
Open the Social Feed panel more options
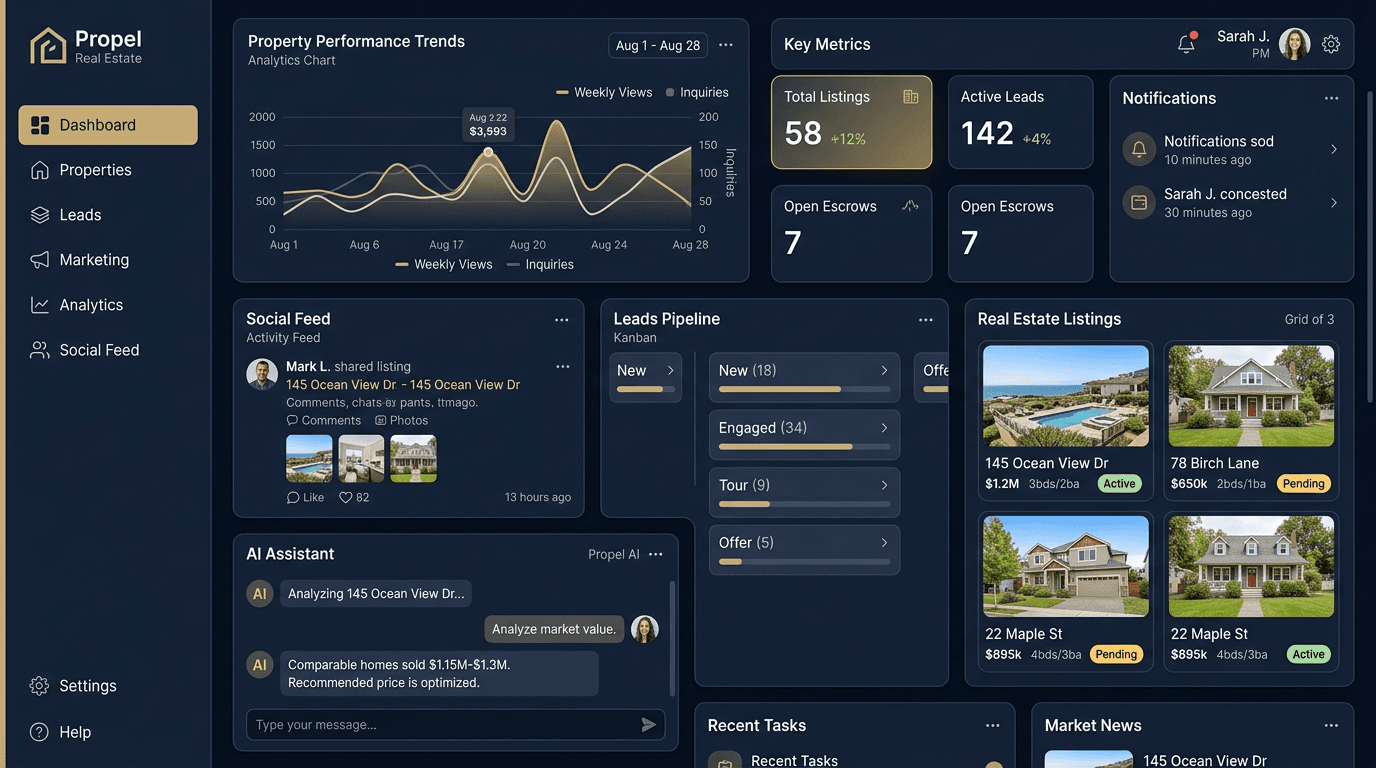562,320
